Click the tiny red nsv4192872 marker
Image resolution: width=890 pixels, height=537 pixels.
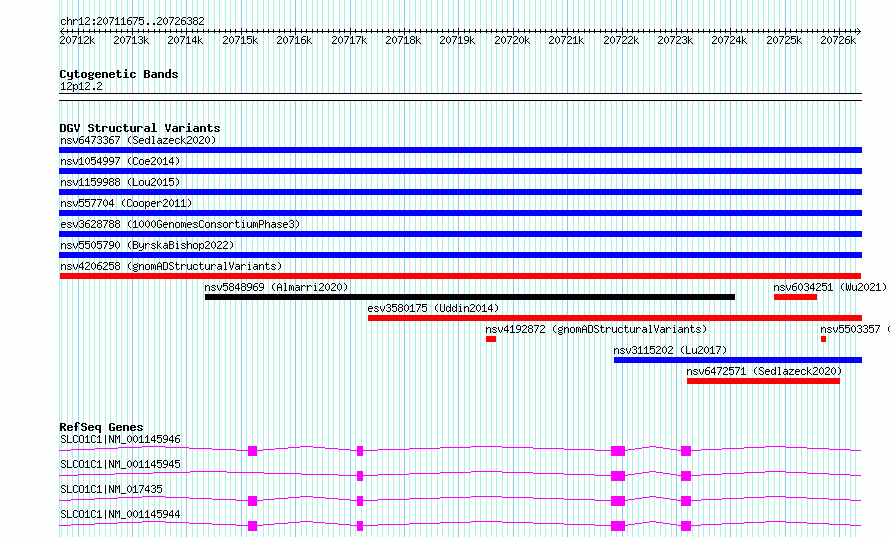click(x=491, y=339)
